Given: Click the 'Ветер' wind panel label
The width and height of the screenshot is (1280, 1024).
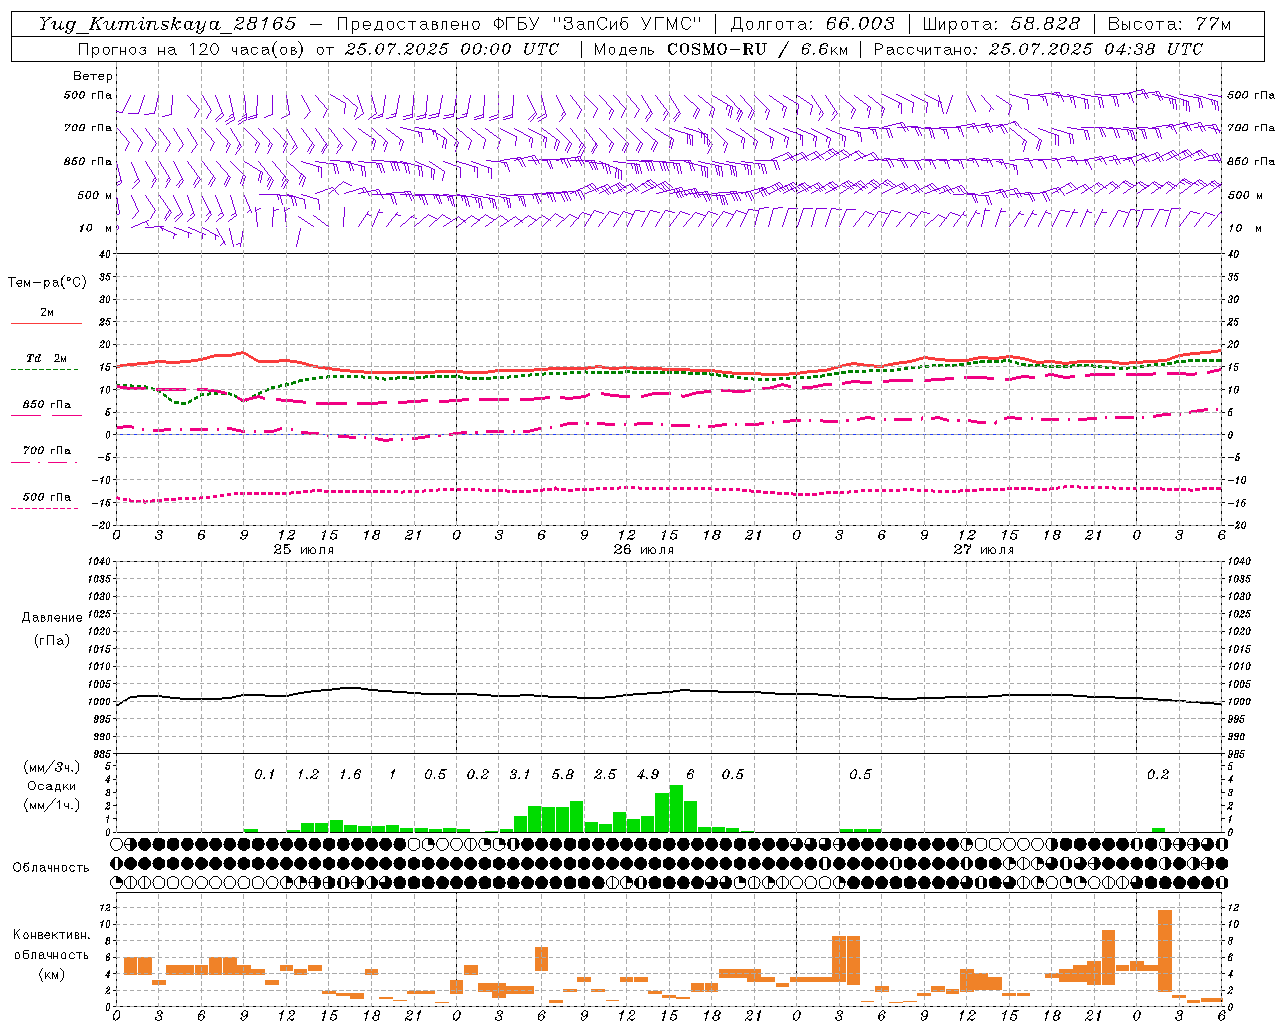Looking at the screenshot, I should [93, 76].
